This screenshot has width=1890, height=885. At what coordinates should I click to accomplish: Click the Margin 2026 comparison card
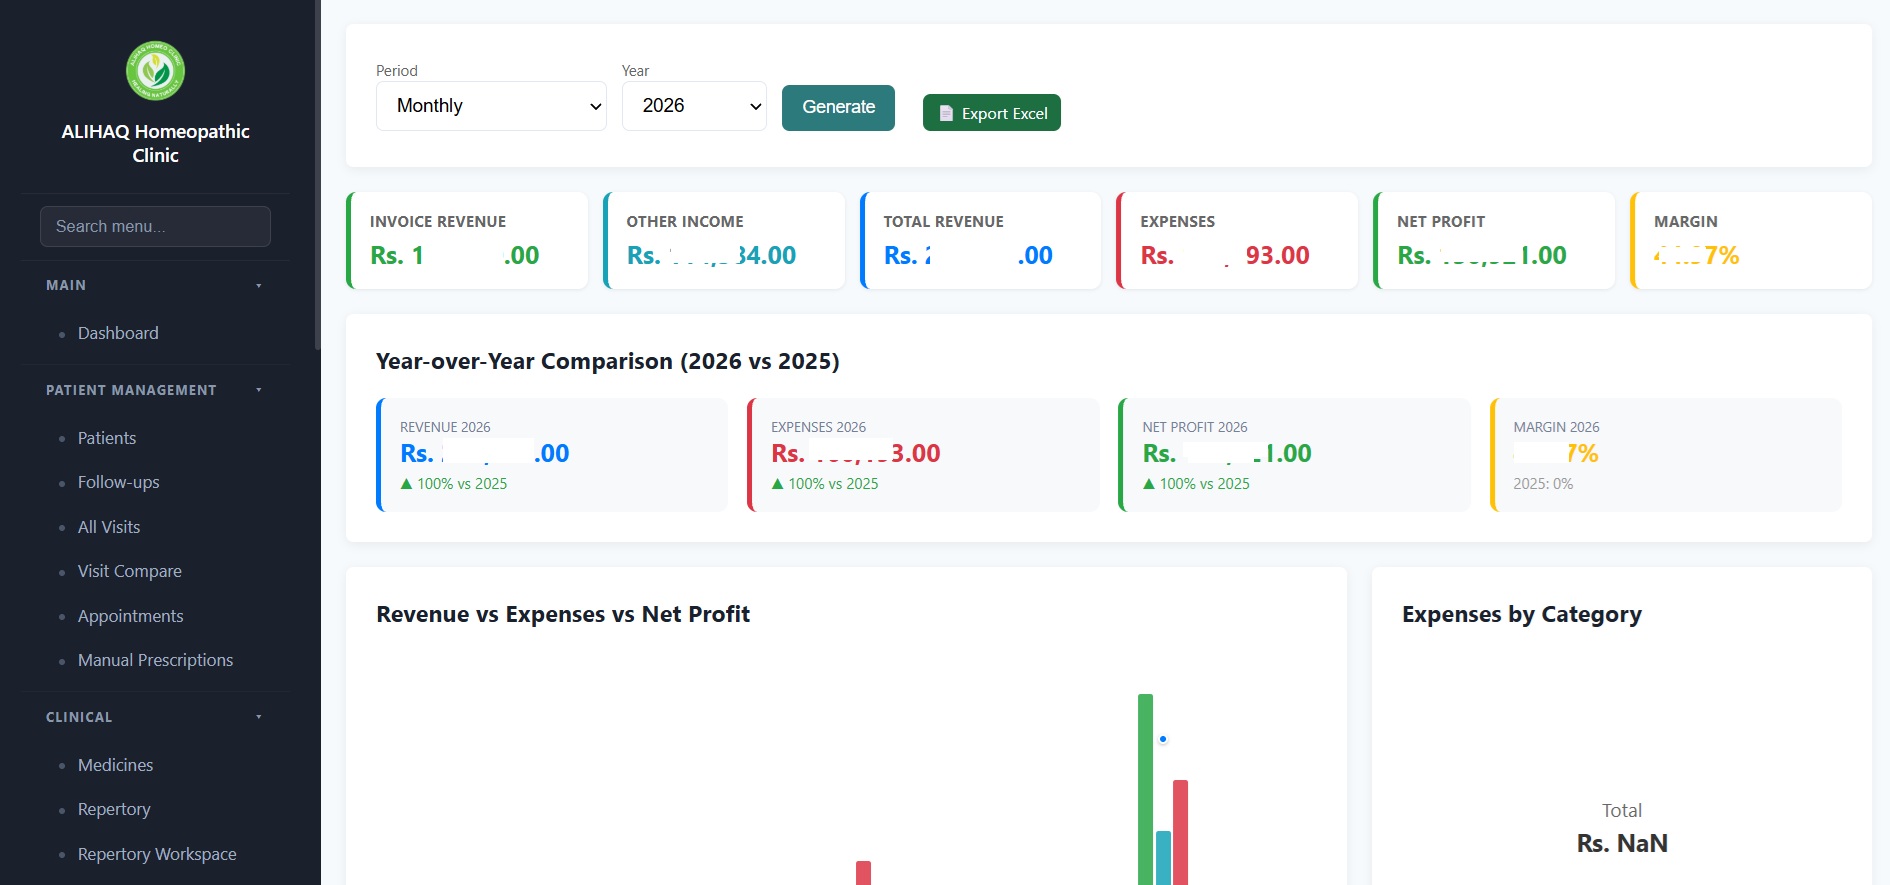(x=1666, y=455)
